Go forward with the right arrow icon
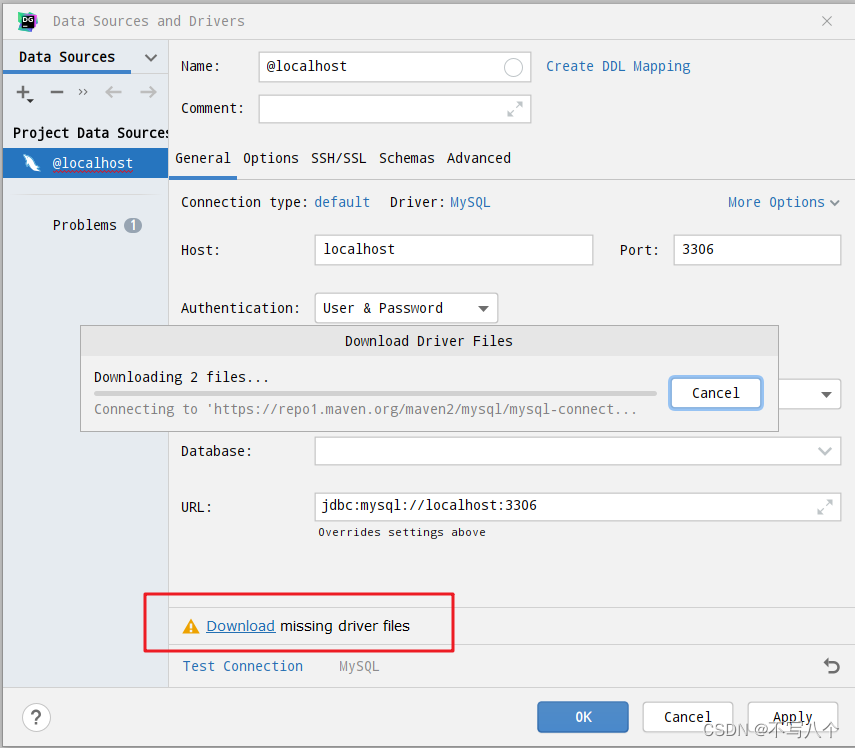This screenshot has height=748, width=855. pyautogui.click(x=148, y=92)
